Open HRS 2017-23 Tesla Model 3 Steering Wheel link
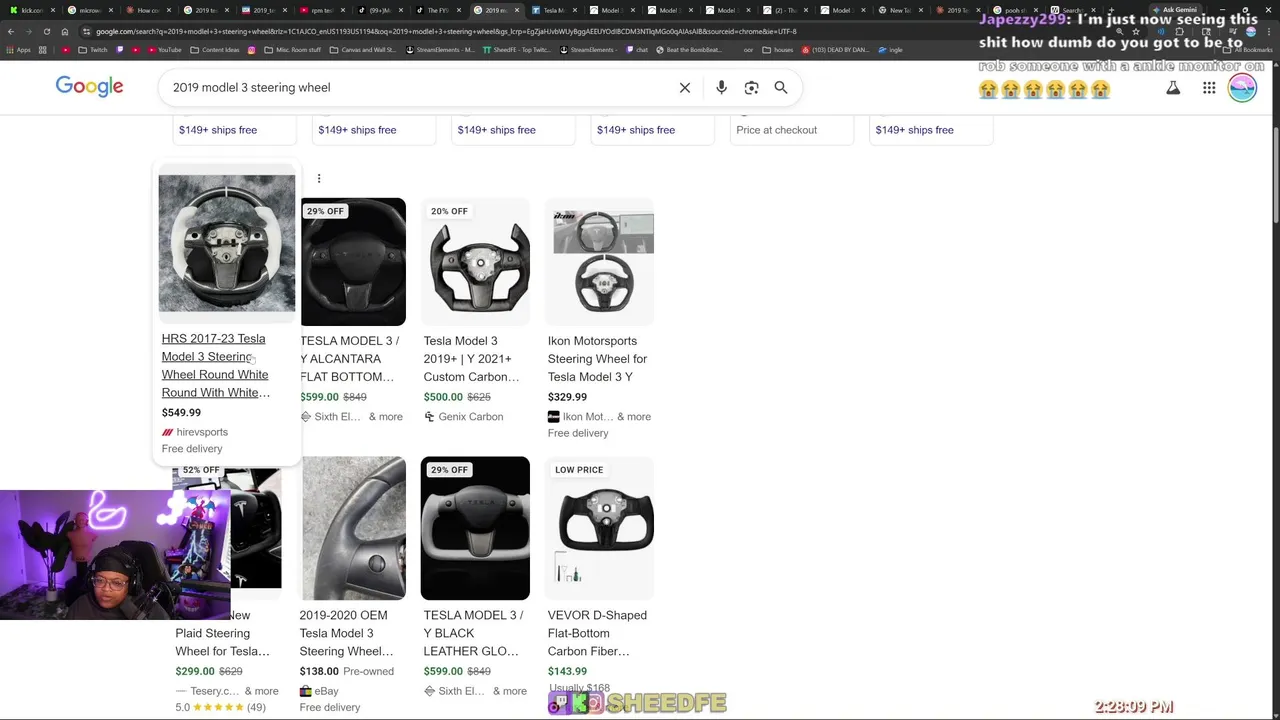The width and height of the screenshot is (1280, 720). tap(215, 366)
